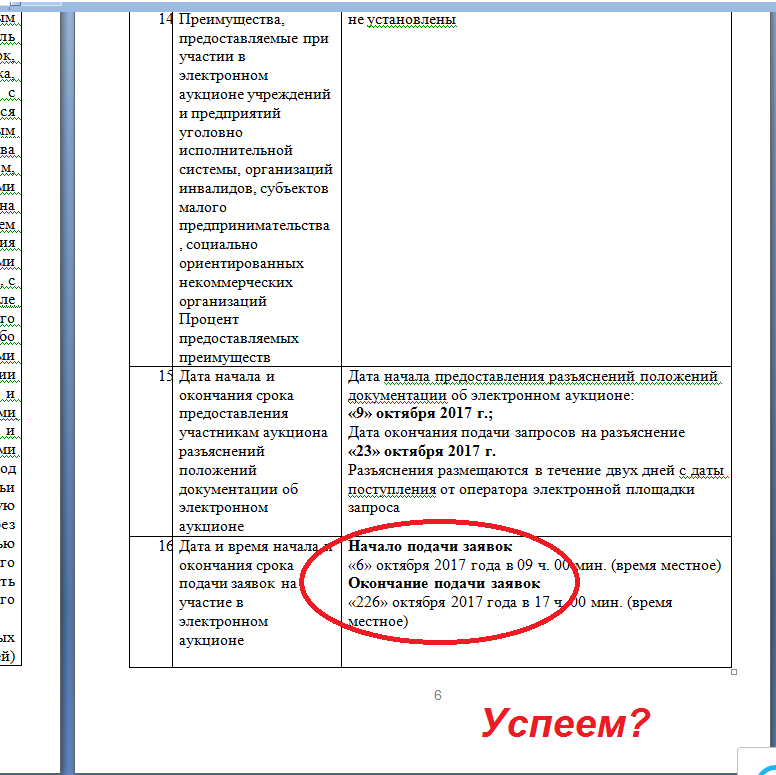Click the bold "Окончание подачи заявок" heading
The width and height of the screenshot is (776, 775).
pyautogui.click(x=444, y=584)
